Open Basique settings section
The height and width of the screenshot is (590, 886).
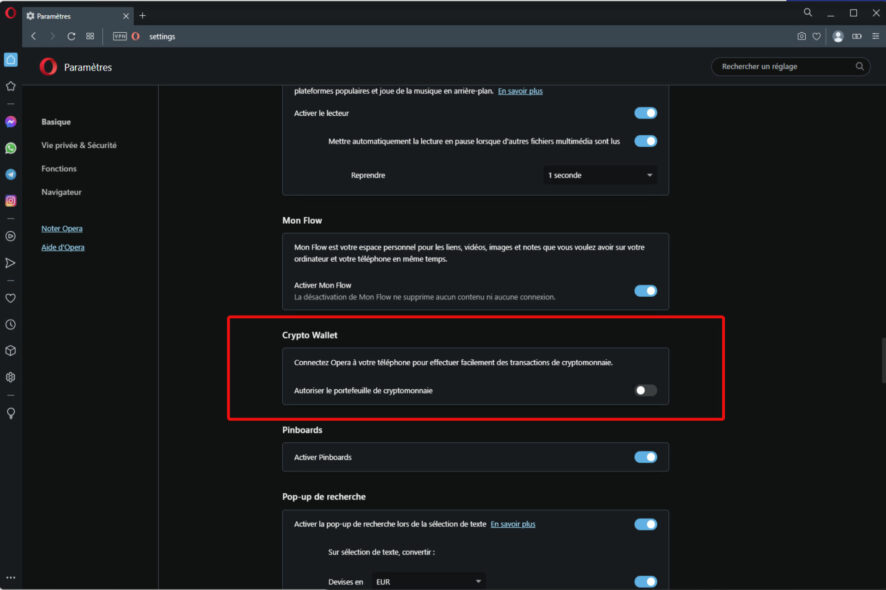click(x=56, y=122)
